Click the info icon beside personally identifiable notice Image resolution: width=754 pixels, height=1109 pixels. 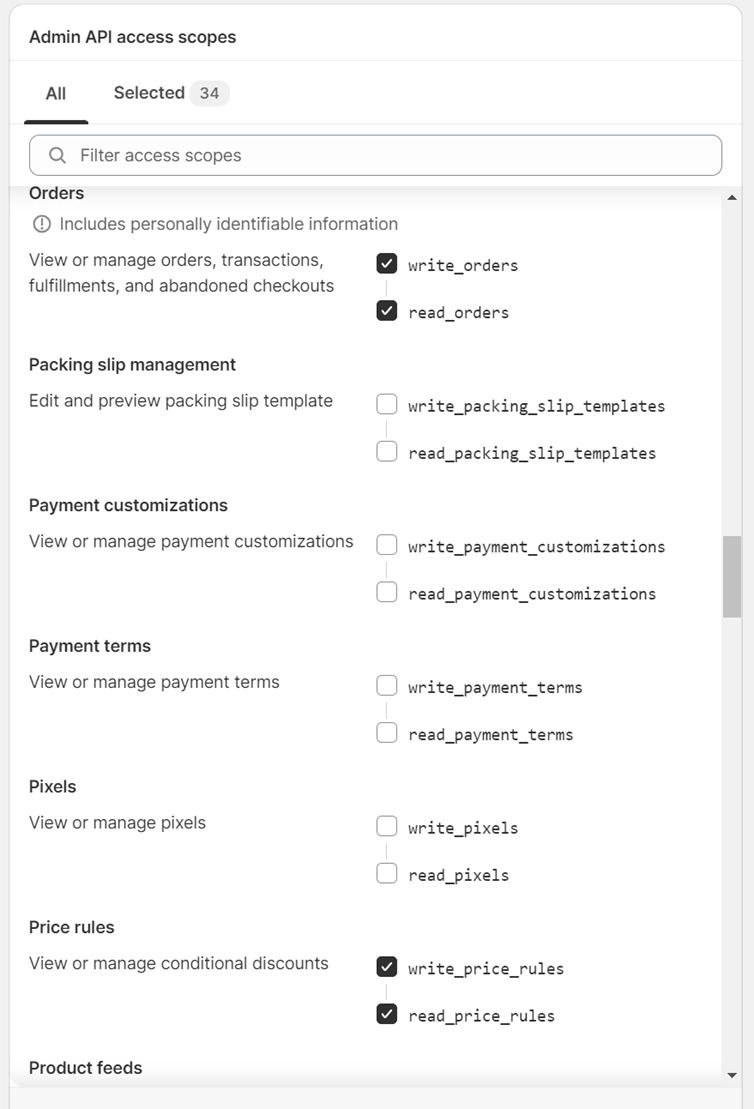(x=42, y=224)
